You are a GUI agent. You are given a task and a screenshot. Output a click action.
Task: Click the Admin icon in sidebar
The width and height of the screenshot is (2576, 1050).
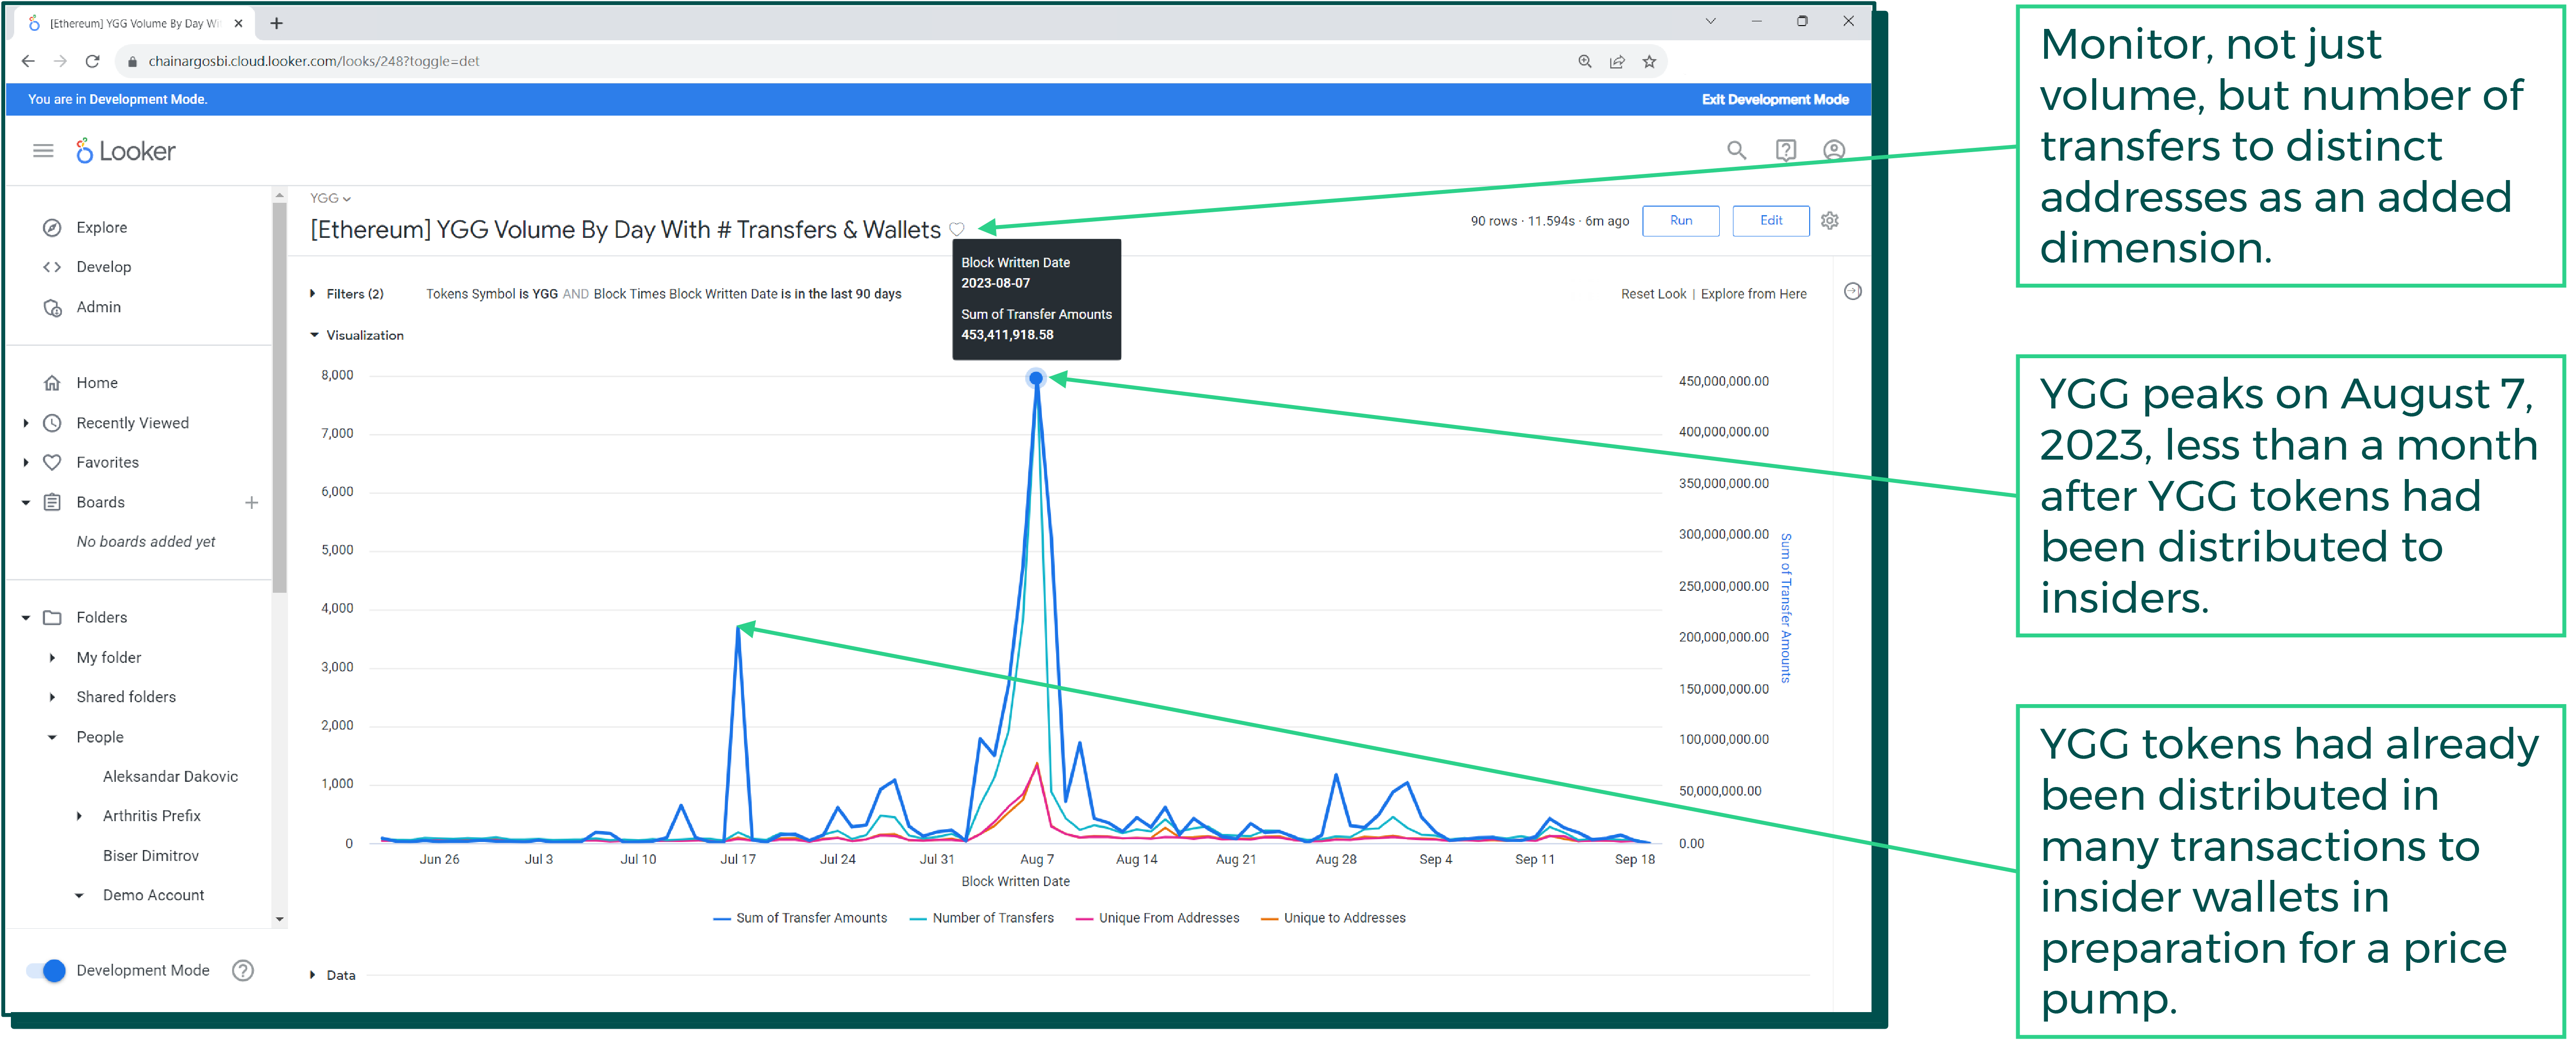coord(52,307)
